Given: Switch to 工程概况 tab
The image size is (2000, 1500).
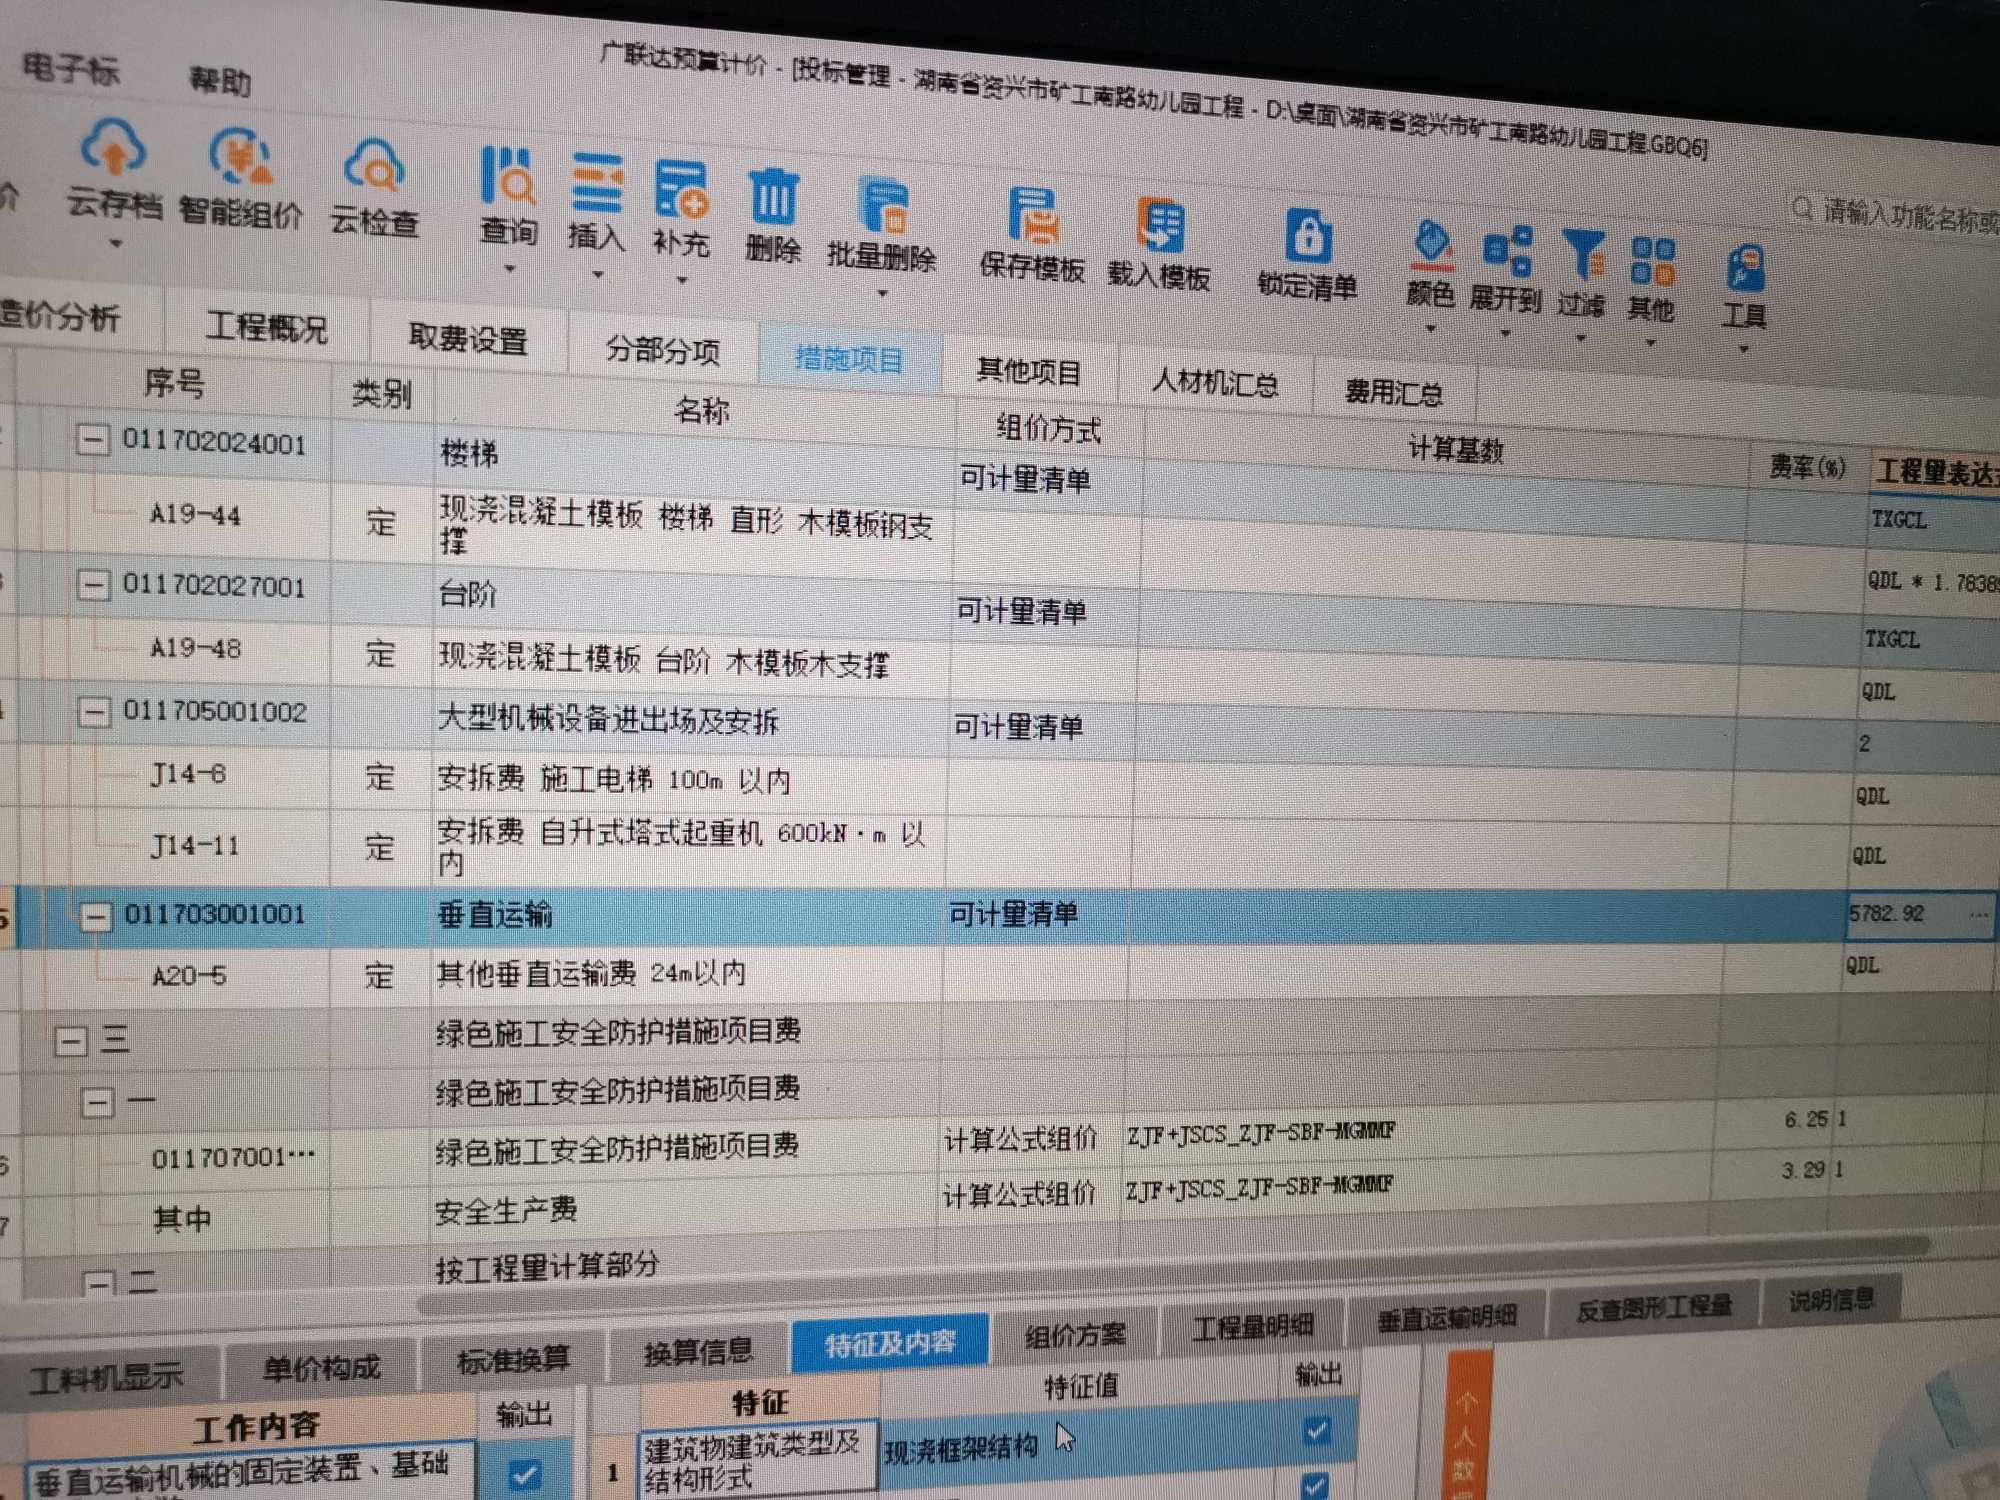Looking at the screenshot, I should click(x=267, y=326).
